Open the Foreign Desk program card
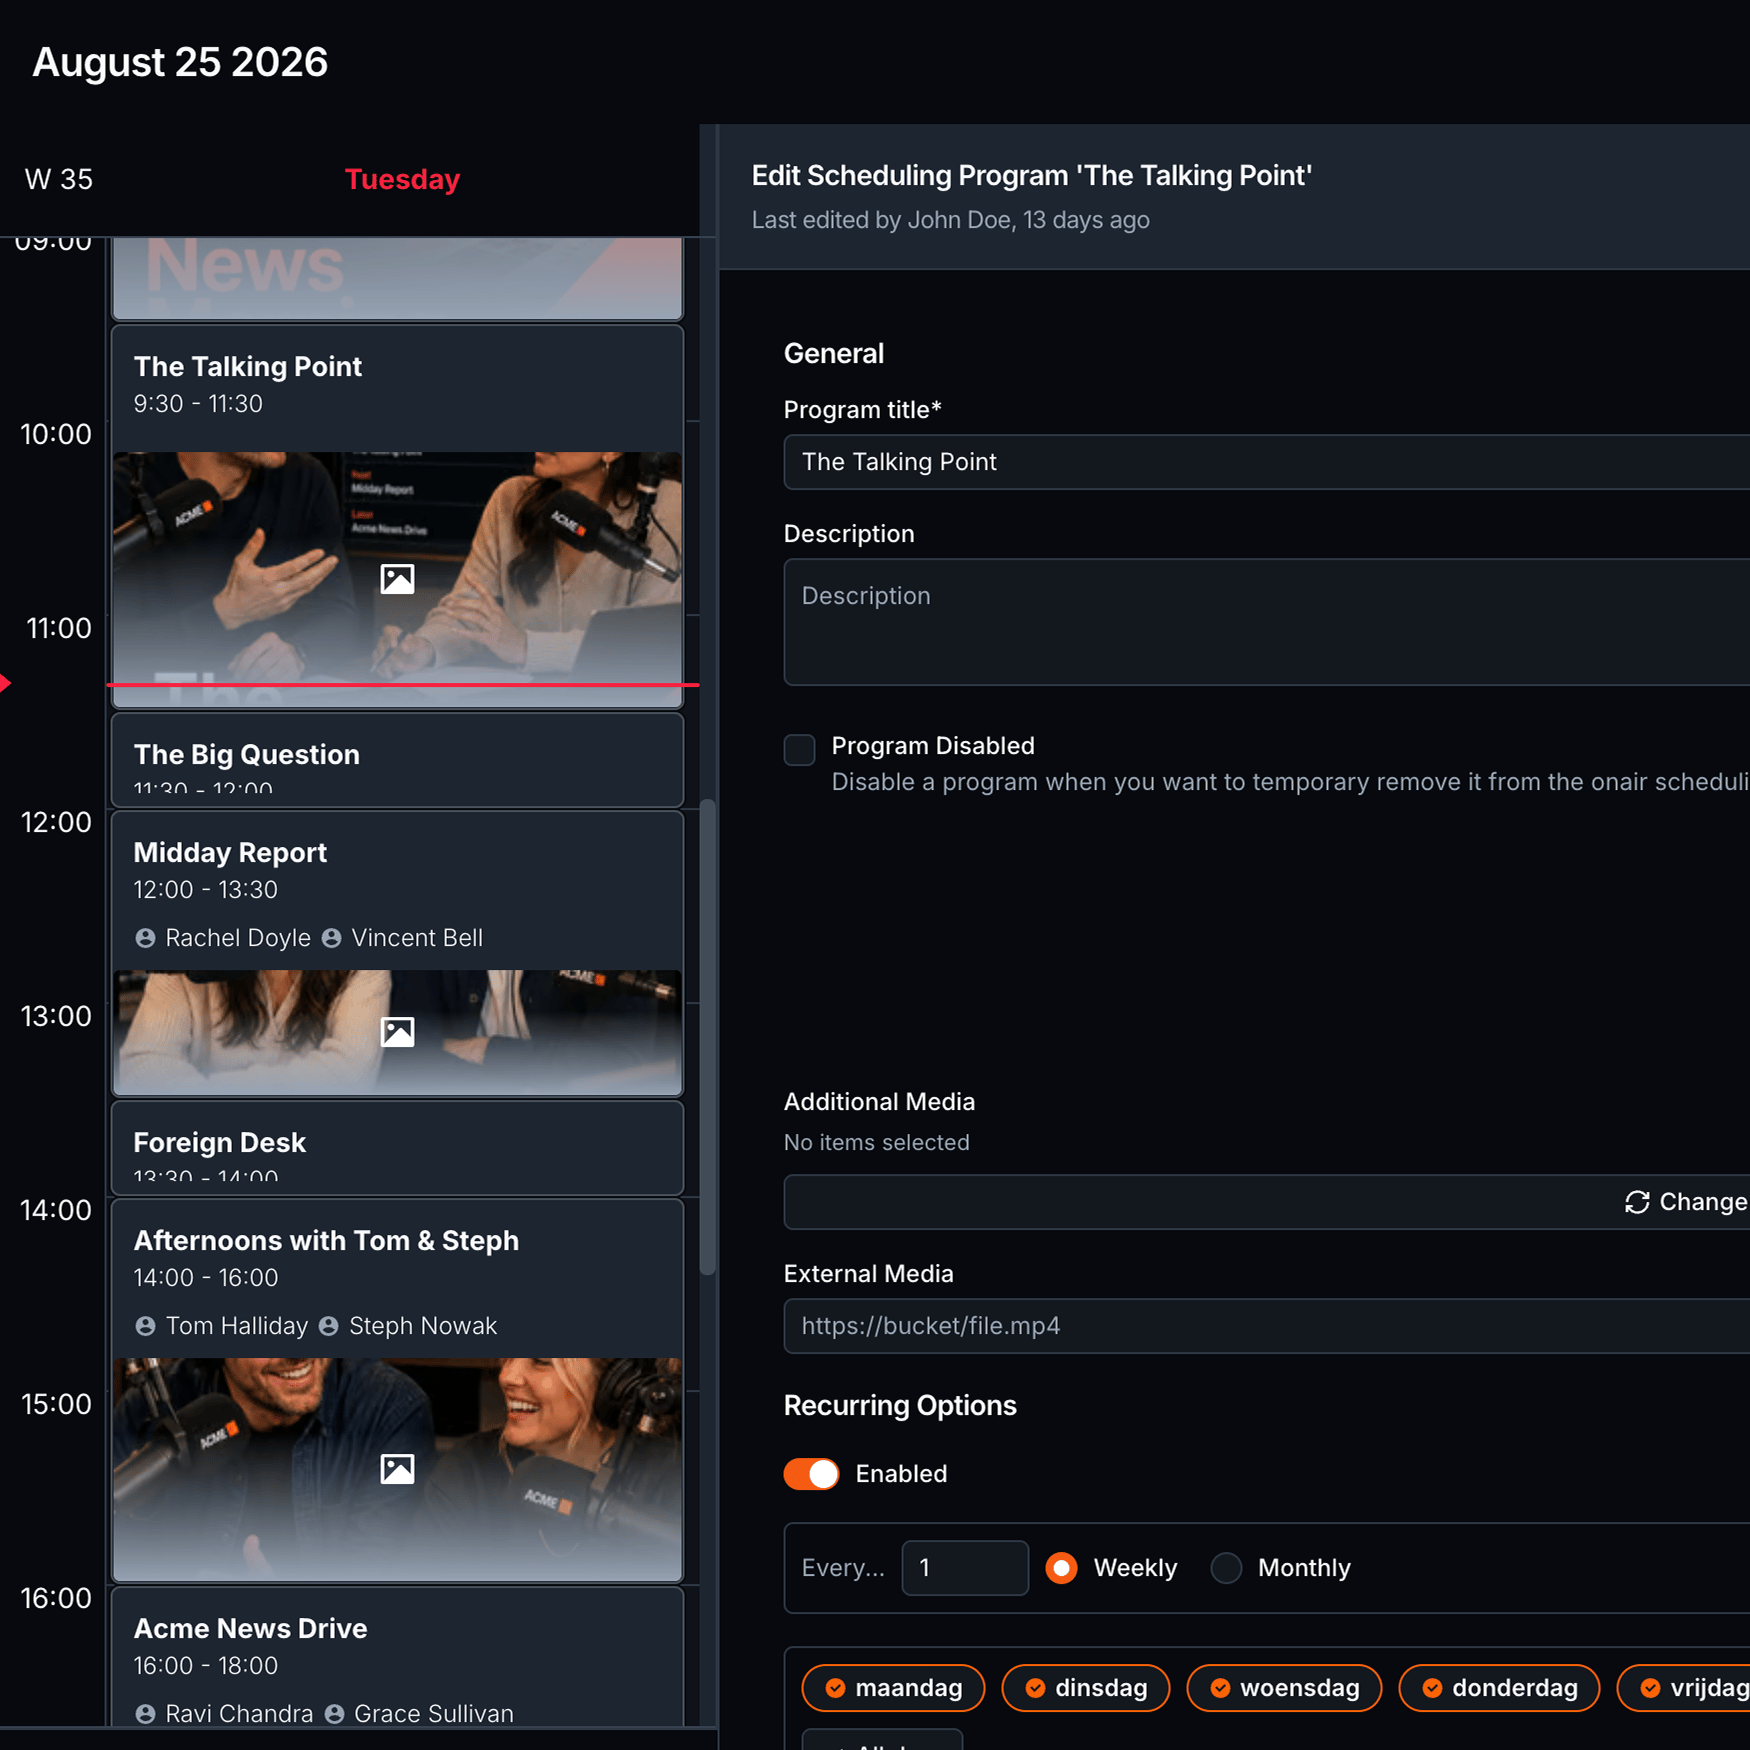Viewport: 1750px width, 1750px height. coord(397,1148)
